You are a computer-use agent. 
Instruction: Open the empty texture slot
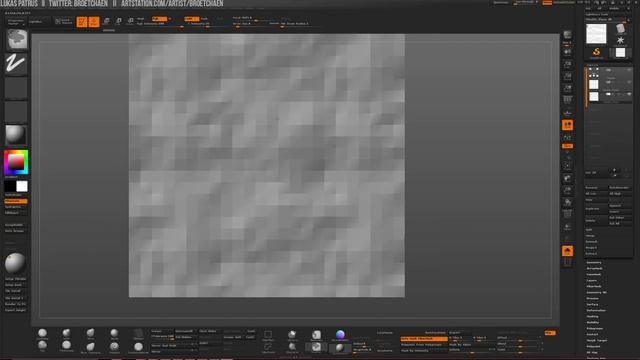tap(16, 111)
